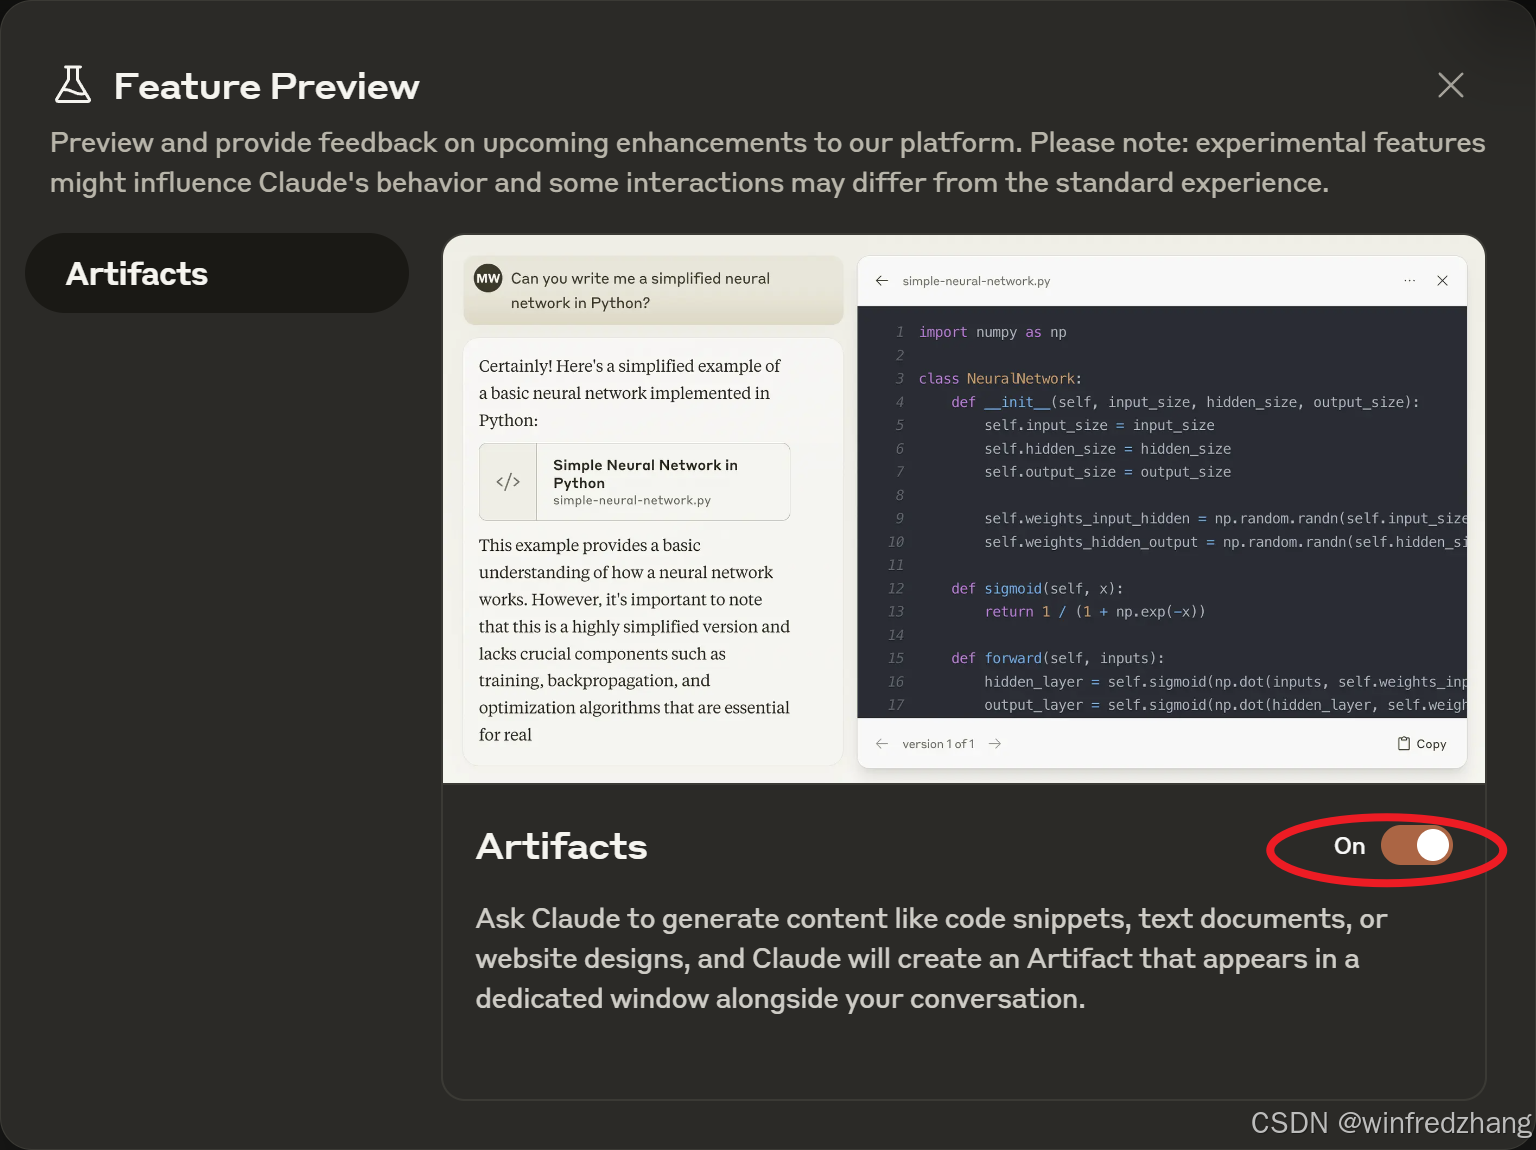The width and height of the screenshot is (1536, 1150).
Task: Click the 'On' label beside the toggle
Action: click(1349, 846)
